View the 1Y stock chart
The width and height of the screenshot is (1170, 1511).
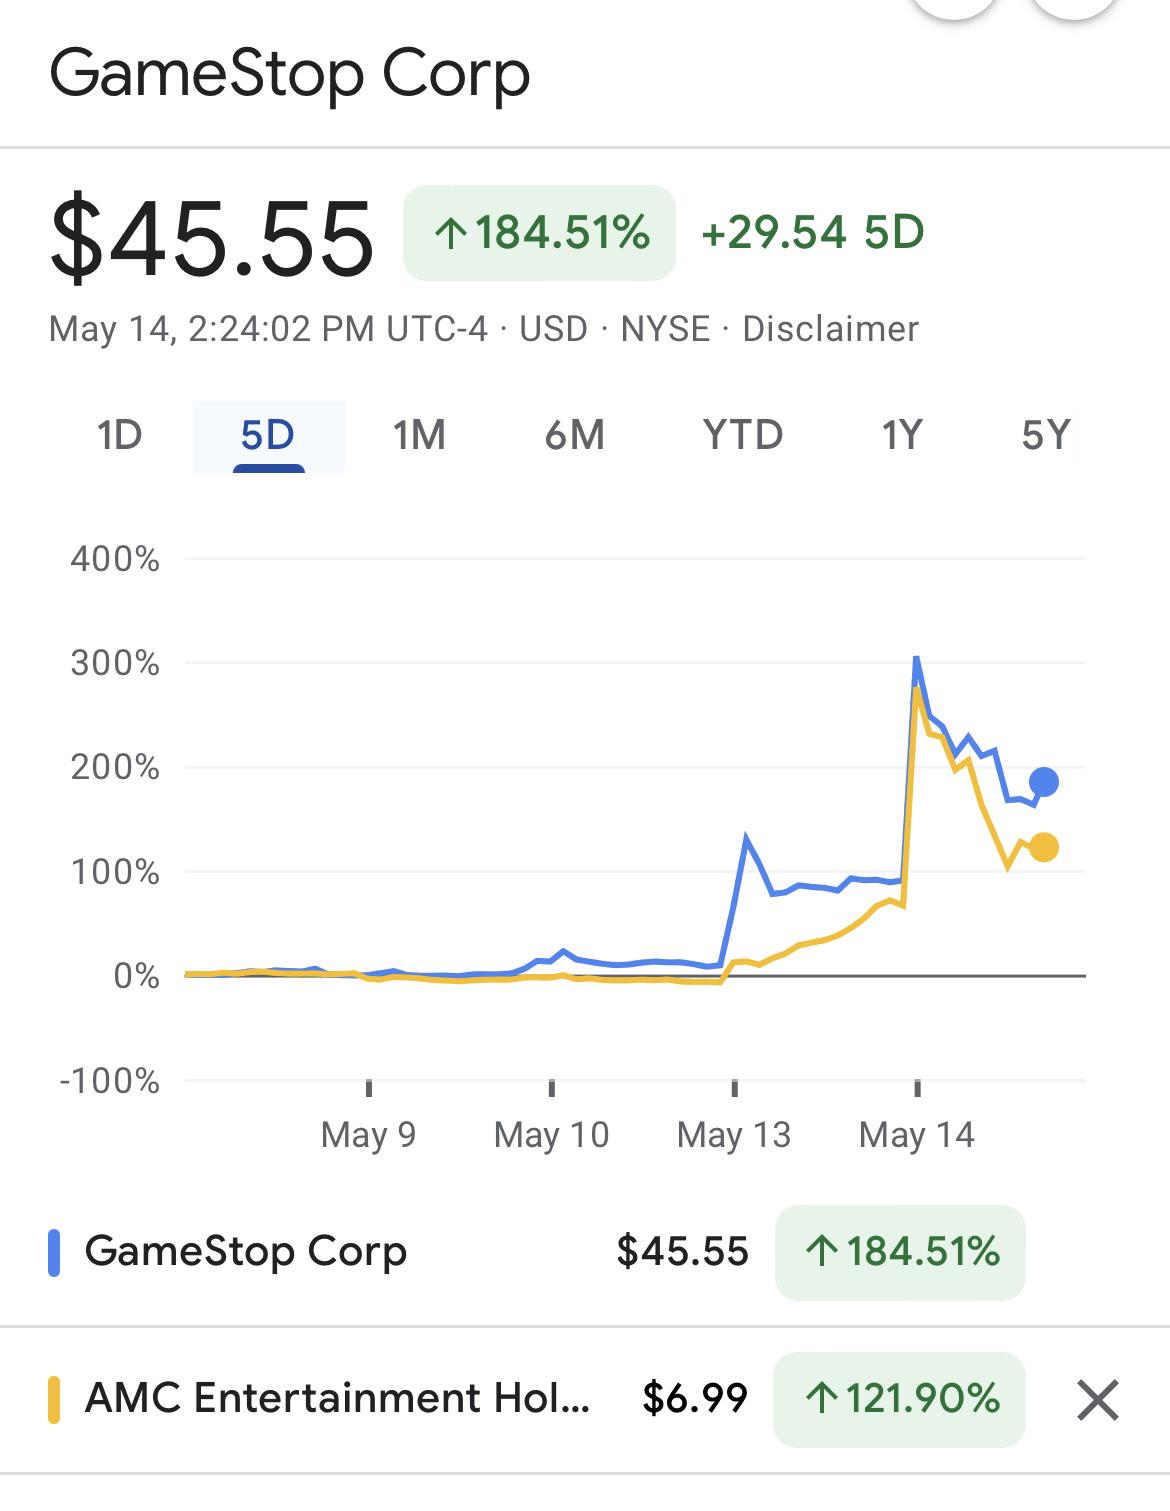898,435
